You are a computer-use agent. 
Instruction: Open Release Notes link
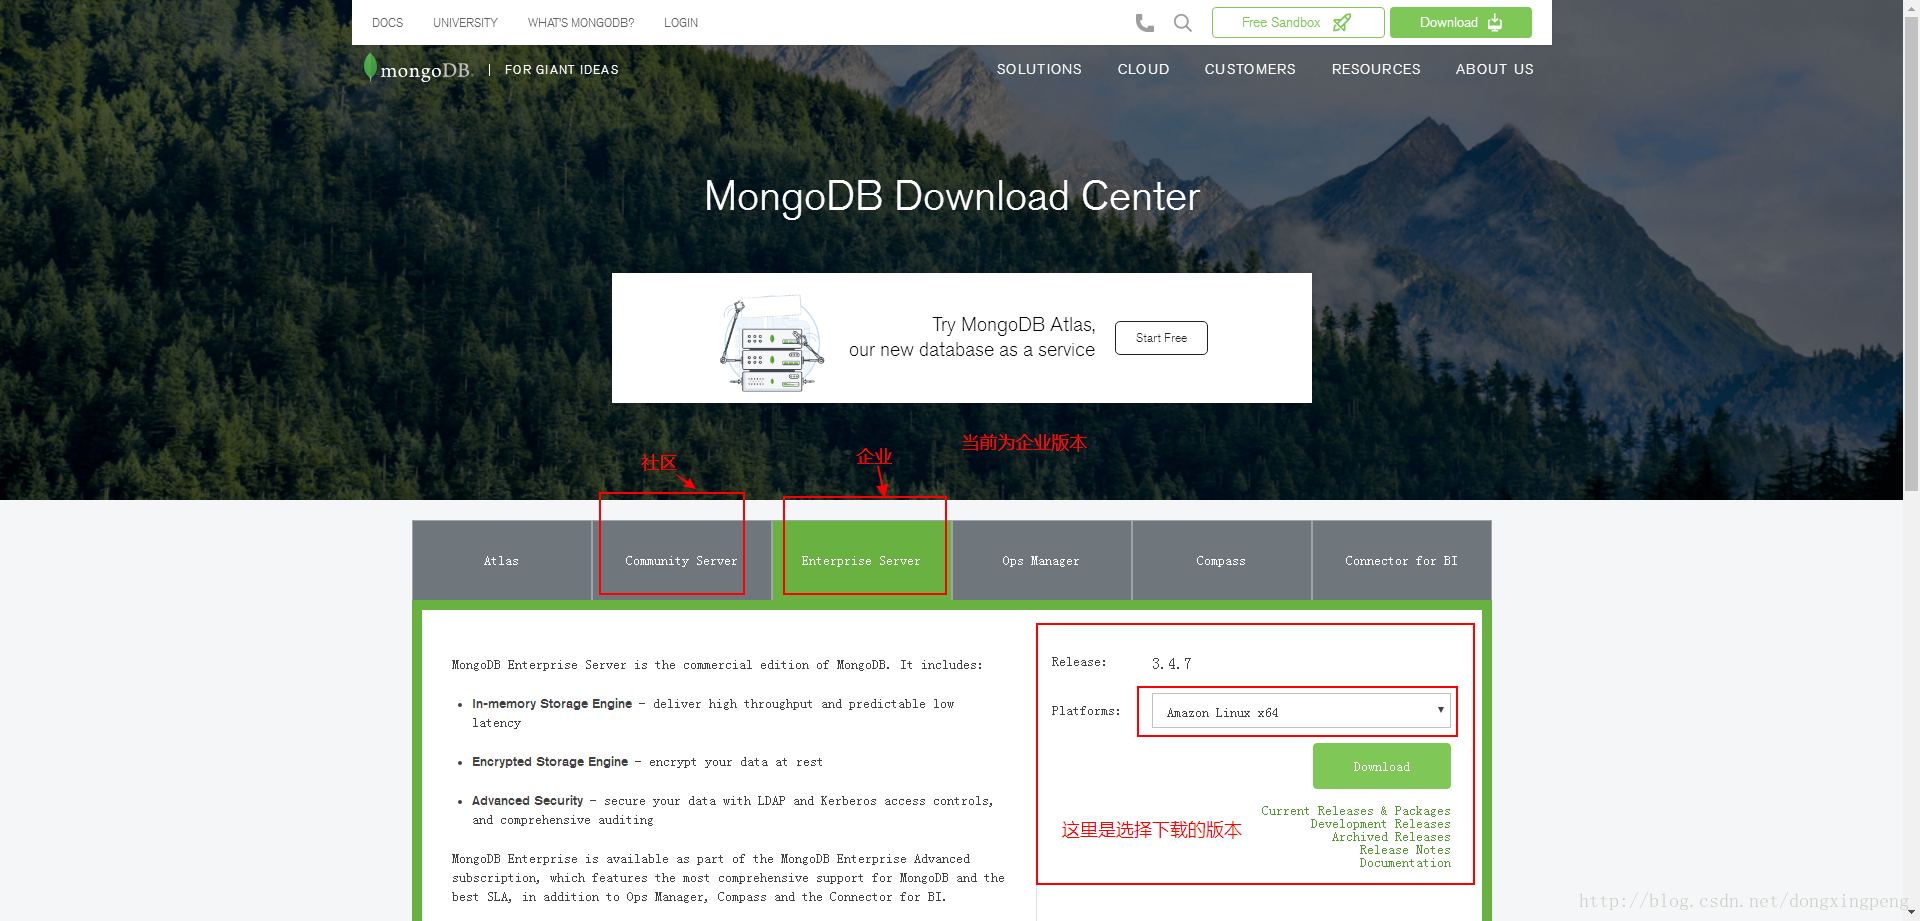click(1404, 850)
